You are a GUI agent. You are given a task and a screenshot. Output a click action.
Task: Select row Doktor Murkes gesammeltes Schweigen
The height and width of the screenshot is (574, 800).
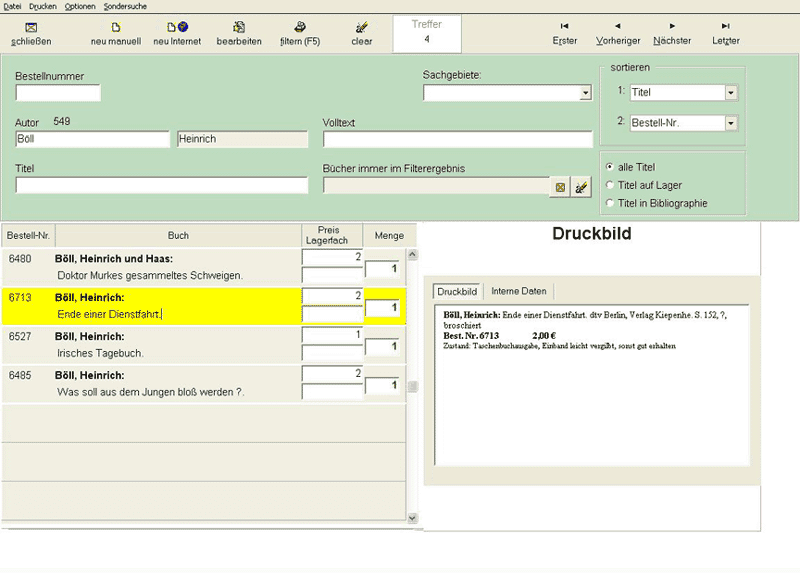click(204, 267)
